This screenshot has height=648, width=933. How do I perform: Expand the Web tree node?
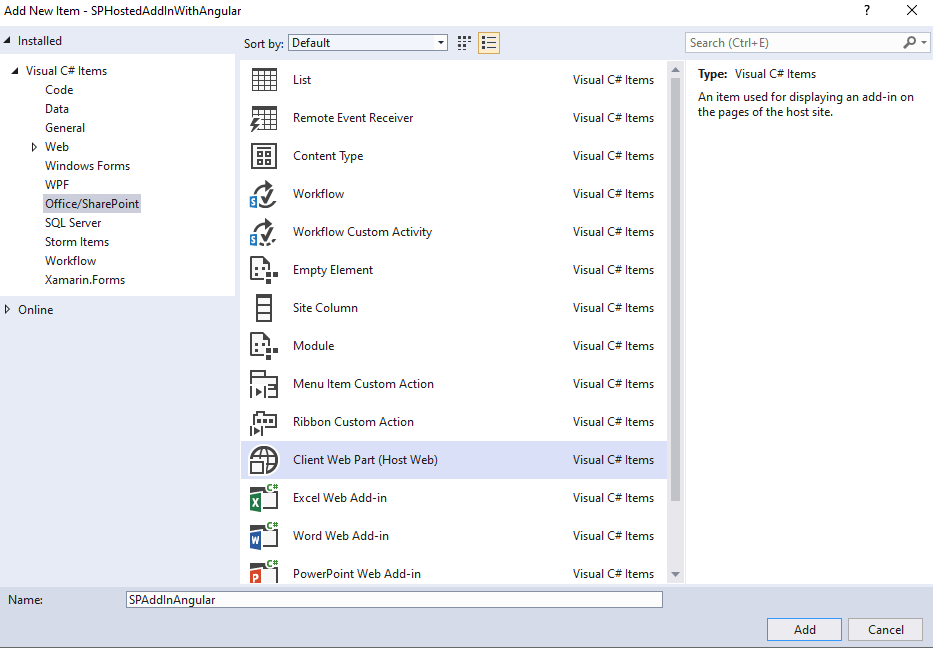[x=34, y=147]
